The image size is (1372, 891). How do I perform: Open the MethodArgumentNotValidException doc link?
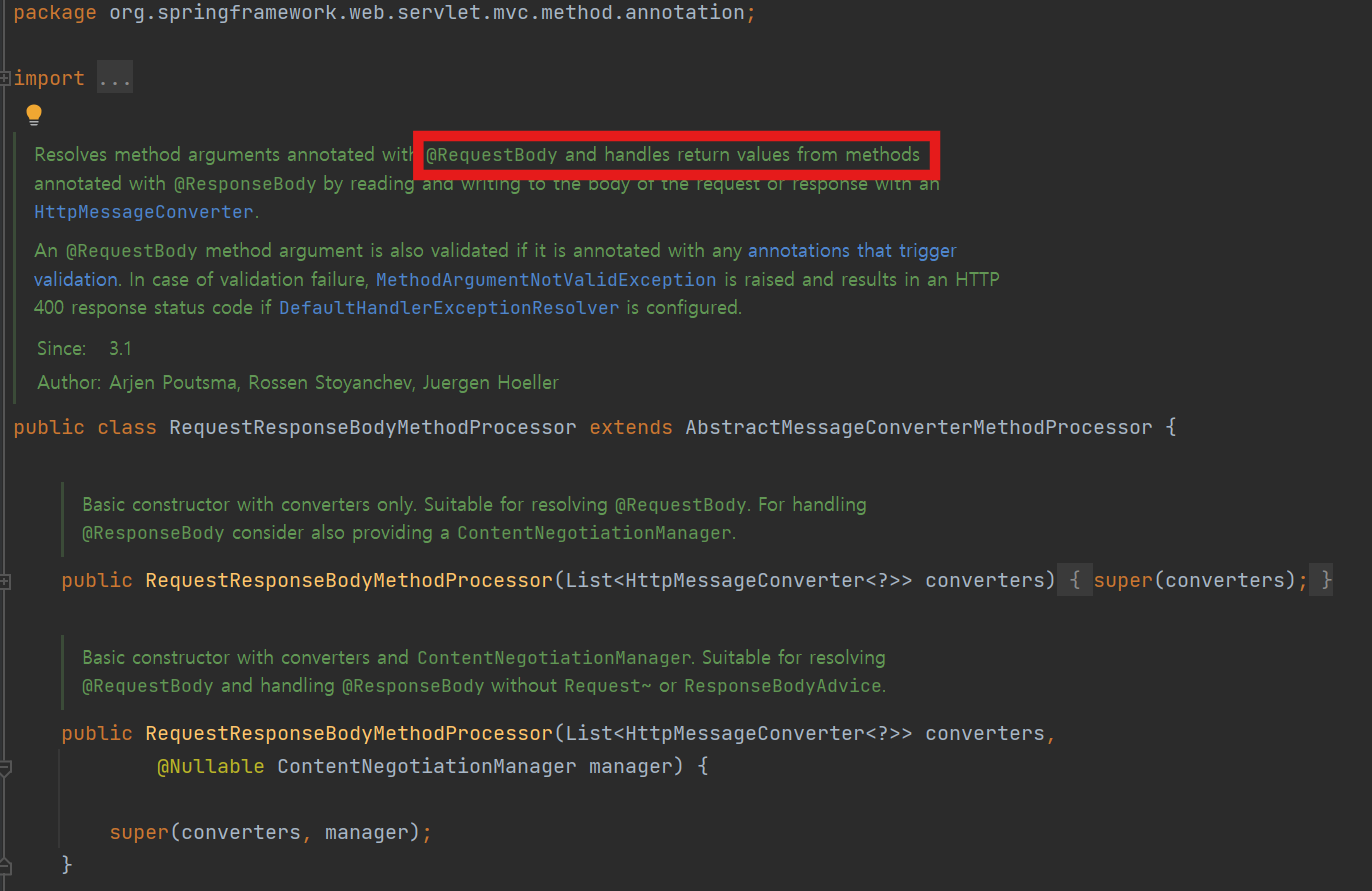click(546, 279)
